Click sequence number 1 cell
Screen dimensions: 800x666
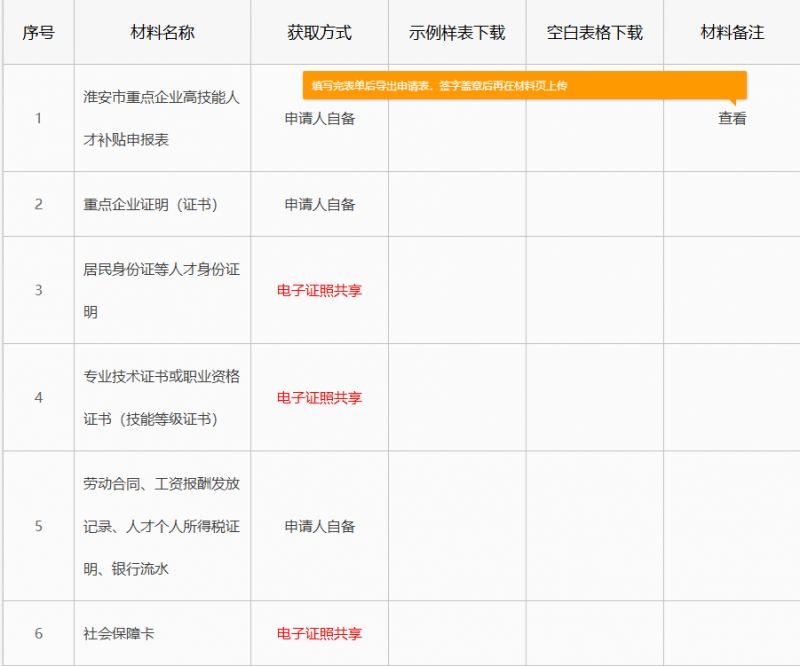pos(38,118)
